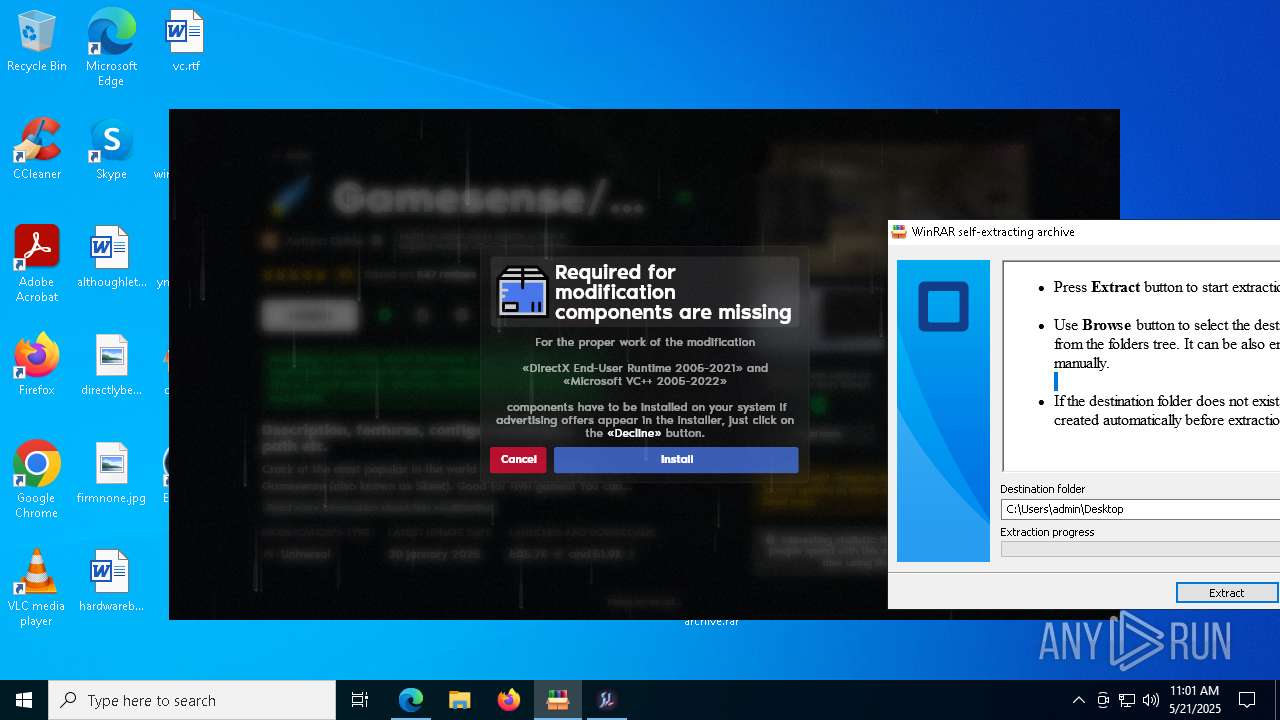The width and height of the screenshot is (1280, 720).
Task: Open Skype desktop shortcut
Action: pos(111,150)
